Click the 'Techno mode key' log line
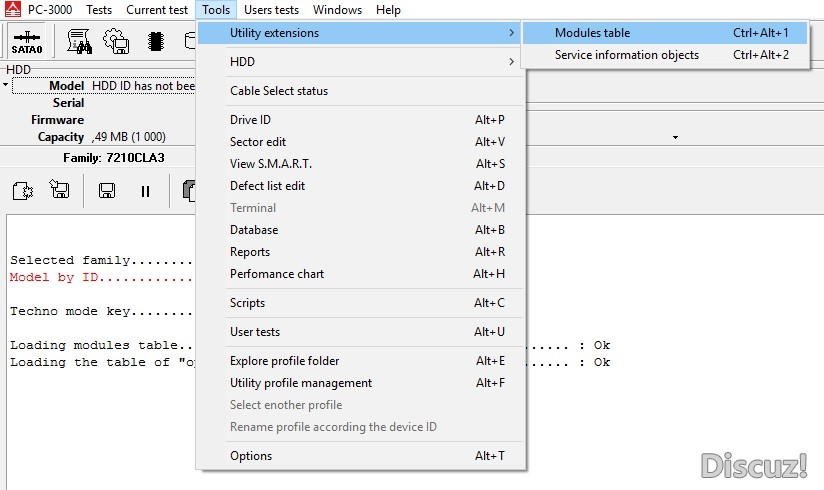Screen dimensions: 824x490 coord(101,311)
